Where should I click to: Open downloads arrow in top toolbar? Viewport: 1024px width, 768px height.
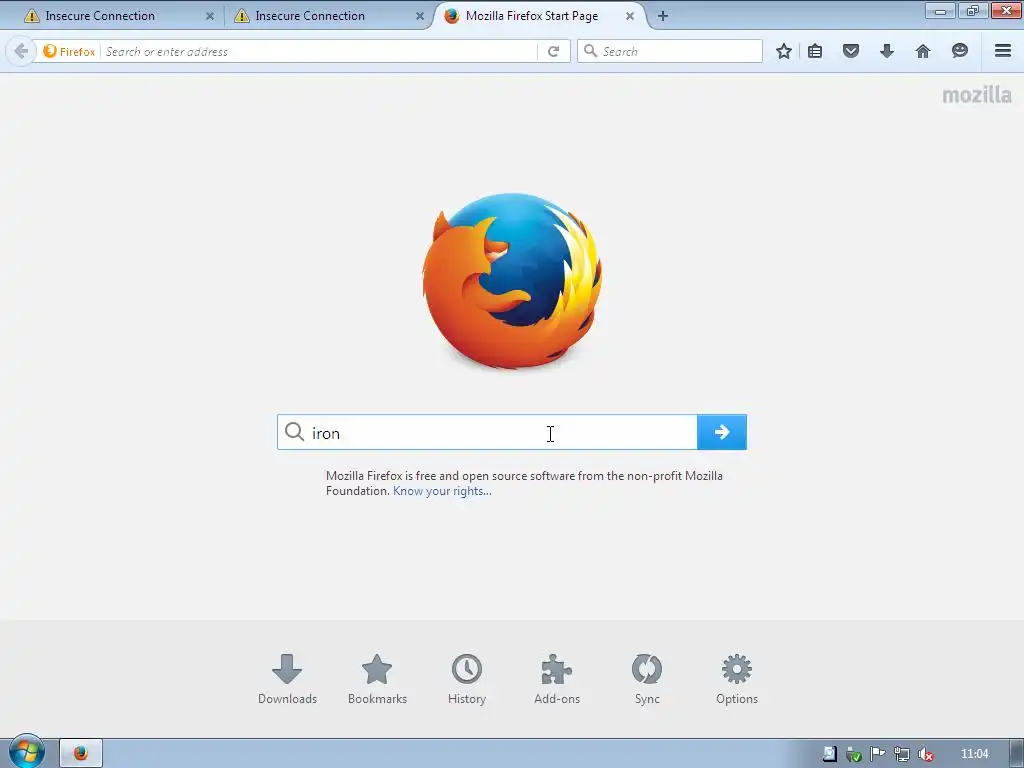click(887, 51)
